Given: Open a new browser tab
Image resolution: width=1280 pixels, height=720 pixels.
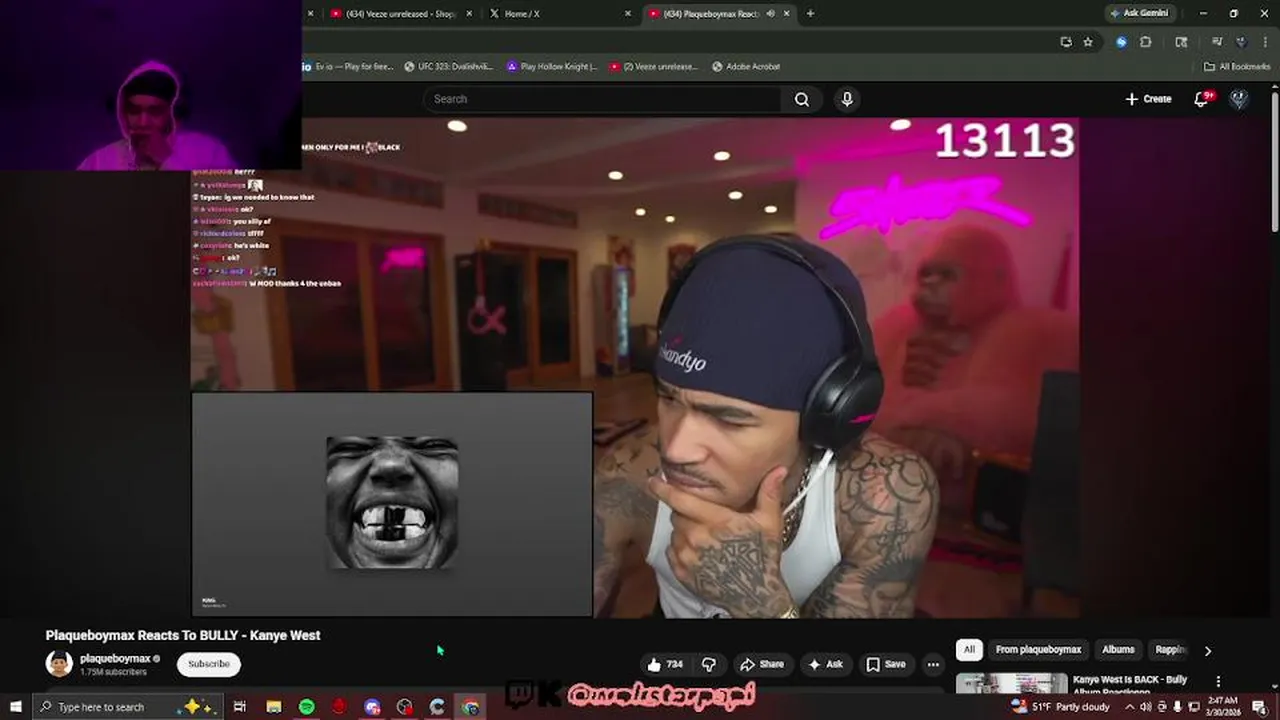Looking at the screenshot, I should tap(810, 13).
